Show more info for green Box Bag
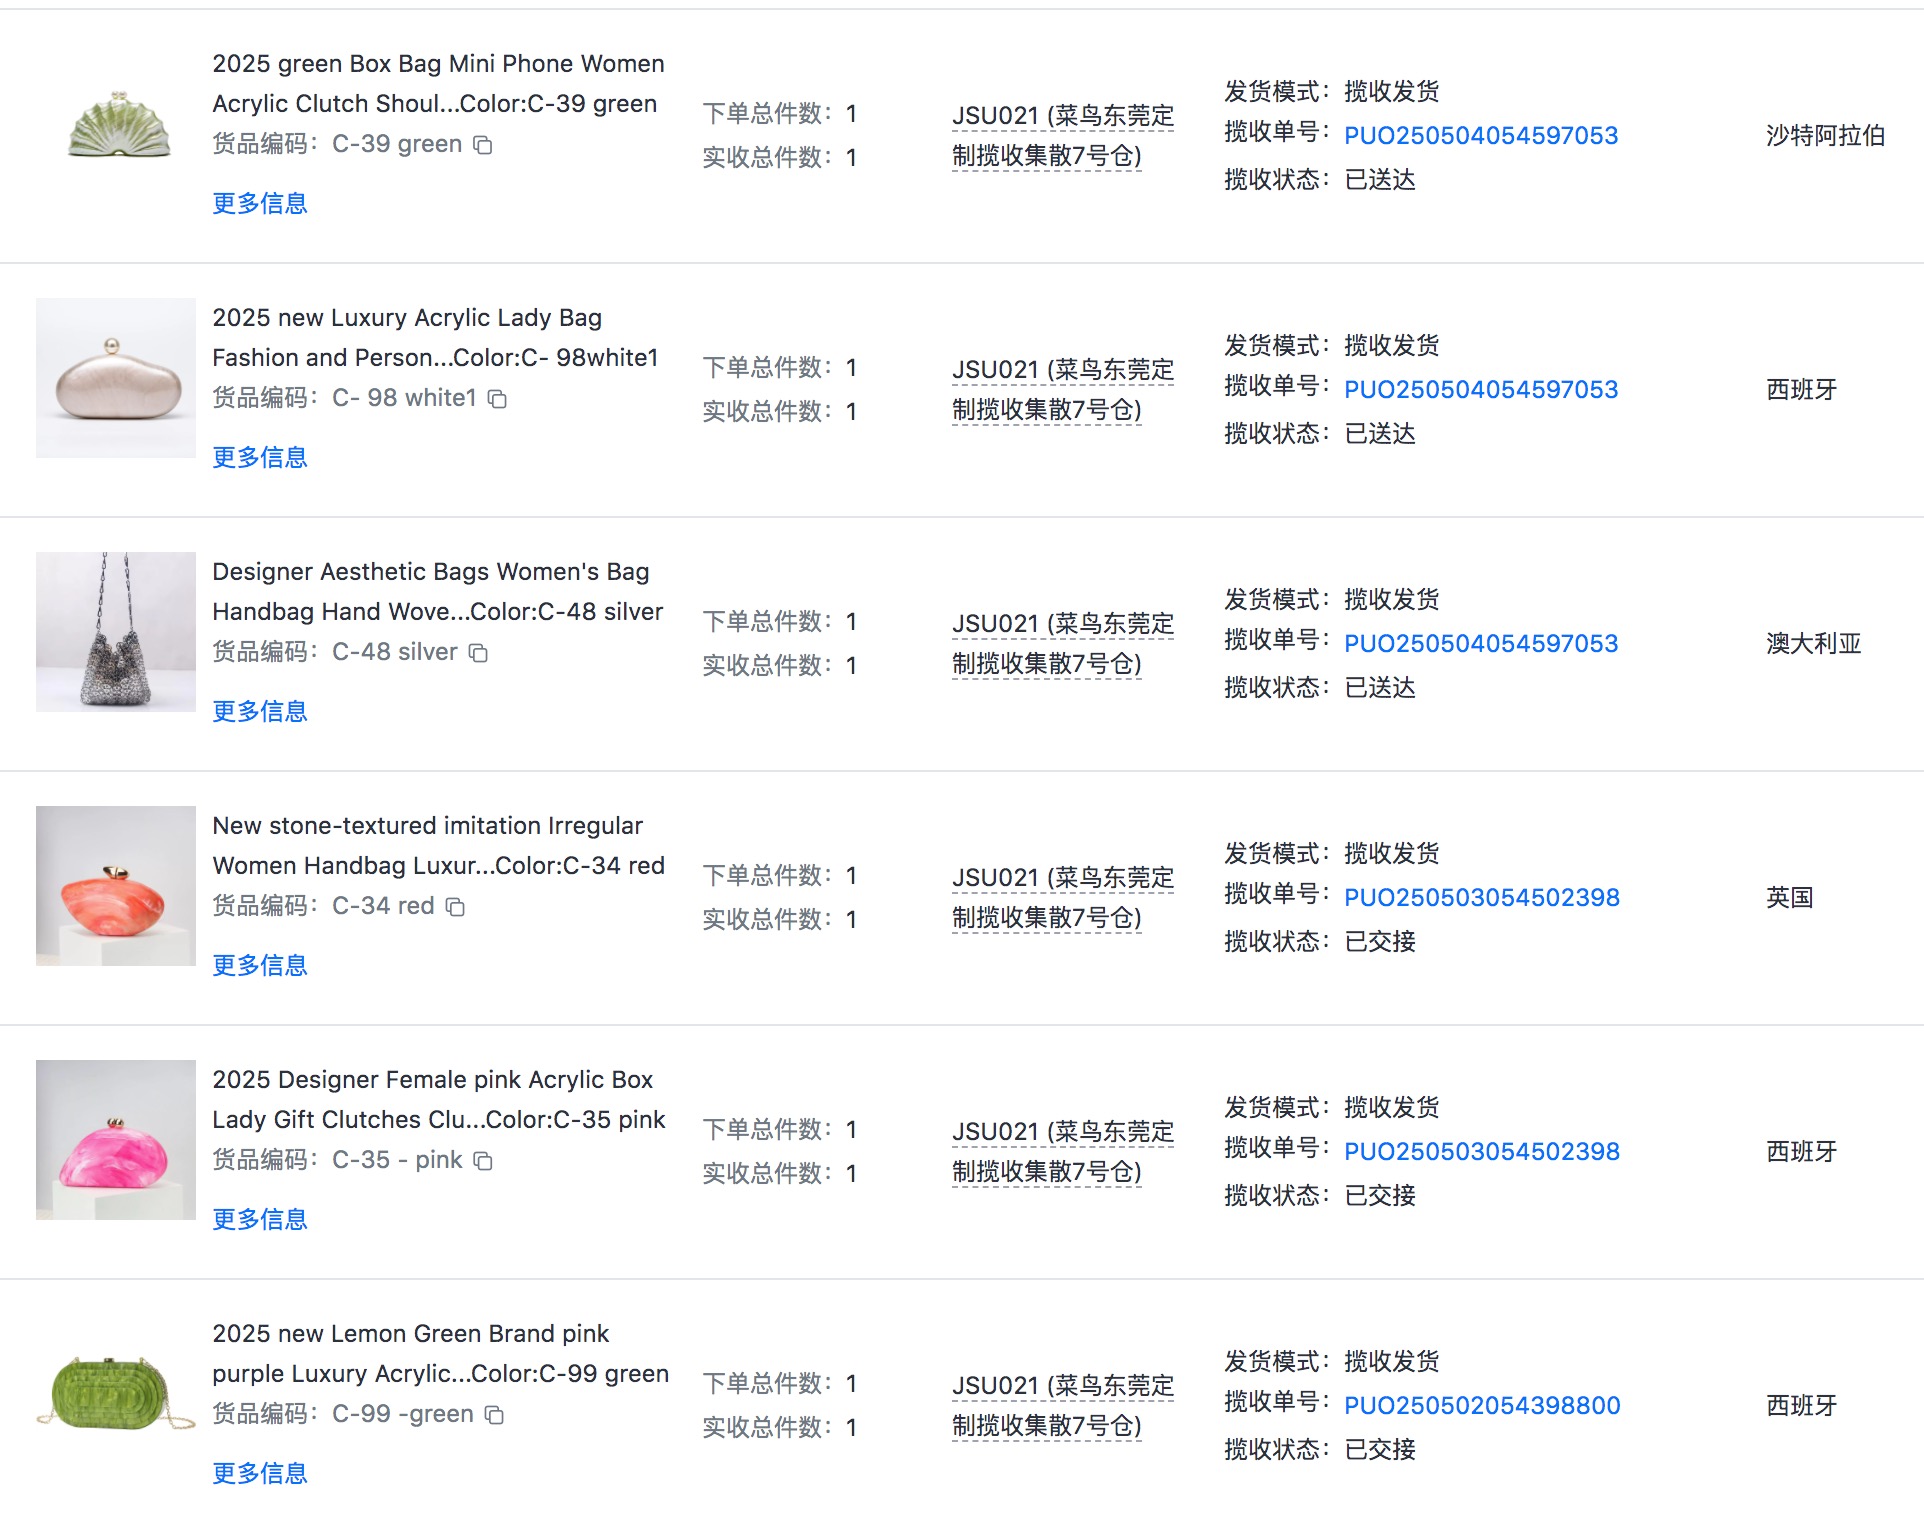1924x1532 pixels. [x=260, y=203]
